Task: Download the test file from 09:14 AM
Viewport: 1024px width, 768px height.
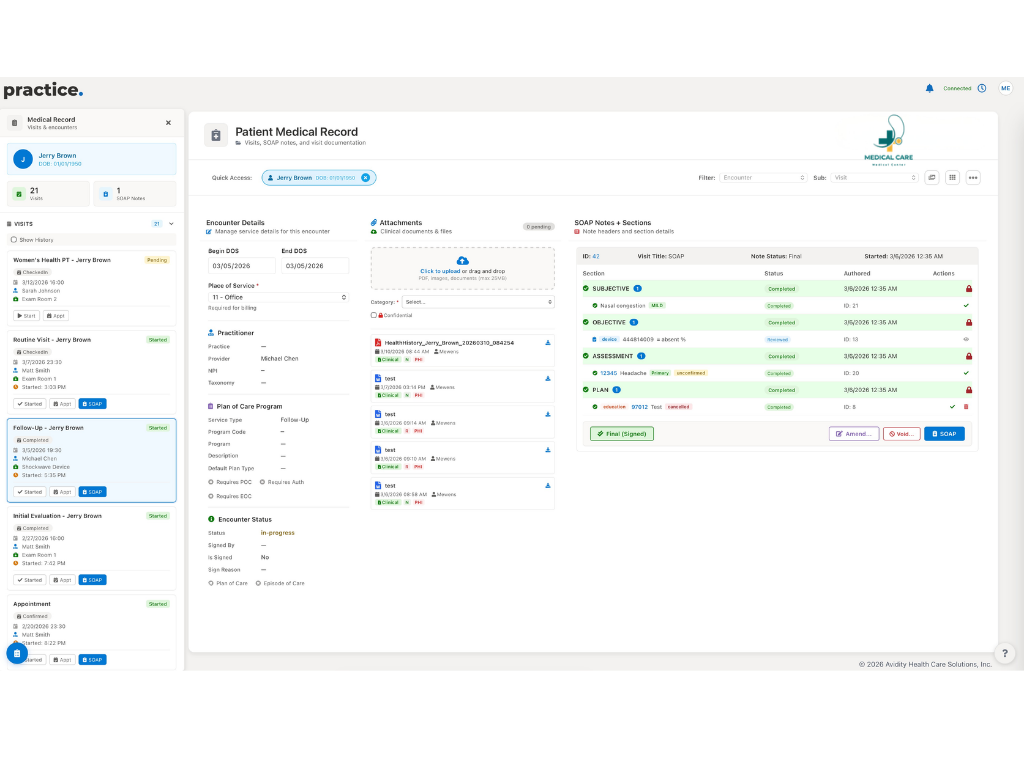Action: [548, 414]
